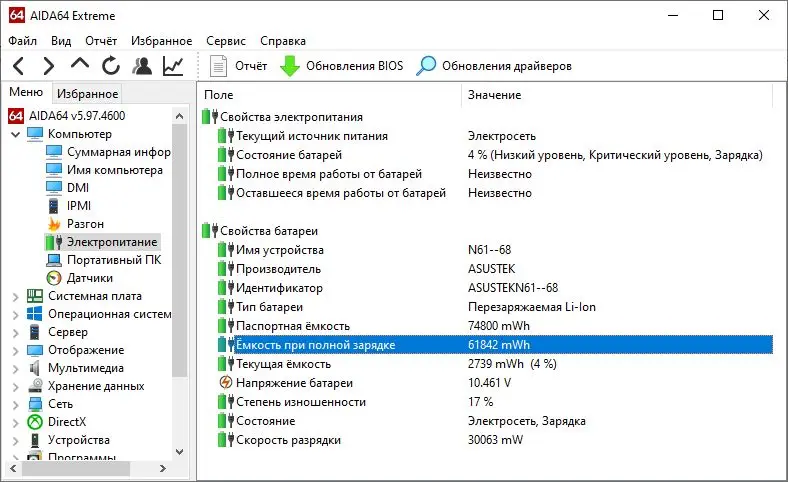Click the sidebar scroll down arrow
This screenshot has width=788, height=482.
pyautogui.click(x=179, y=451)
